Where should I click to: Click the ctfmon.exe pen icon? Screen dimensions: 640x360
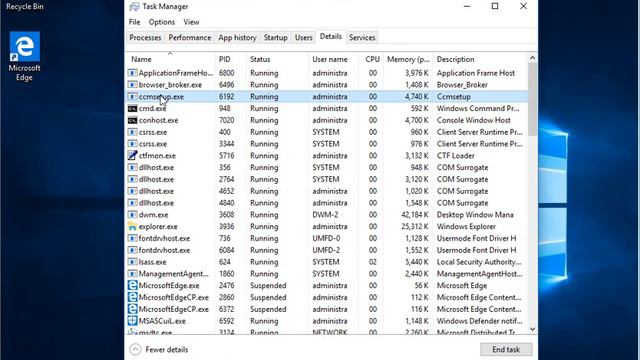click(x=132, y=156)
